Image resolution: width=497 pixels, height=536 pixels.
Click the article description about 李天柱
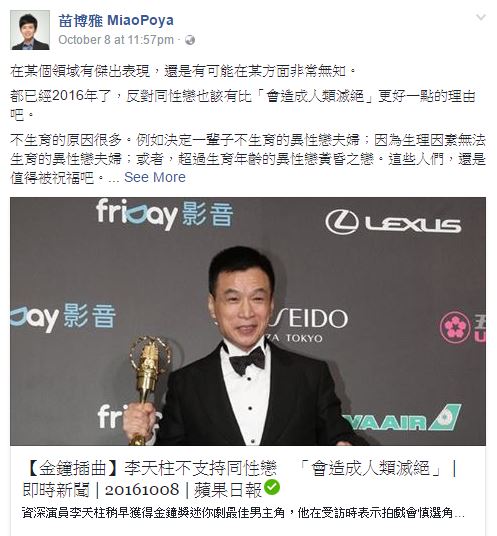[x=243, y=513]
